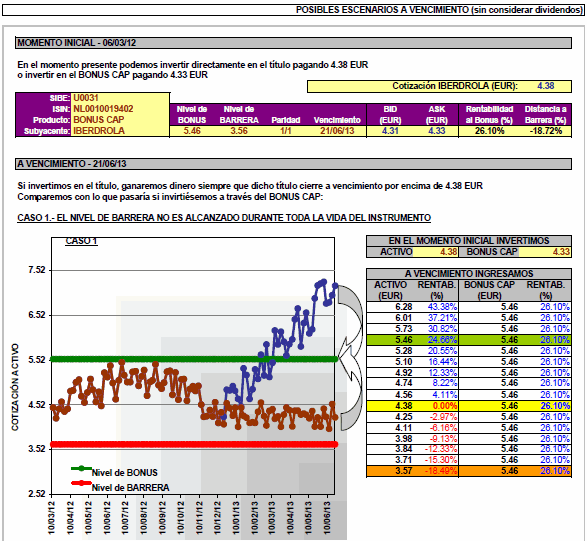This screenshot has height=541, width=587.
Task: Select the ISIN cell NL0010019402
Action: [103, 109]
